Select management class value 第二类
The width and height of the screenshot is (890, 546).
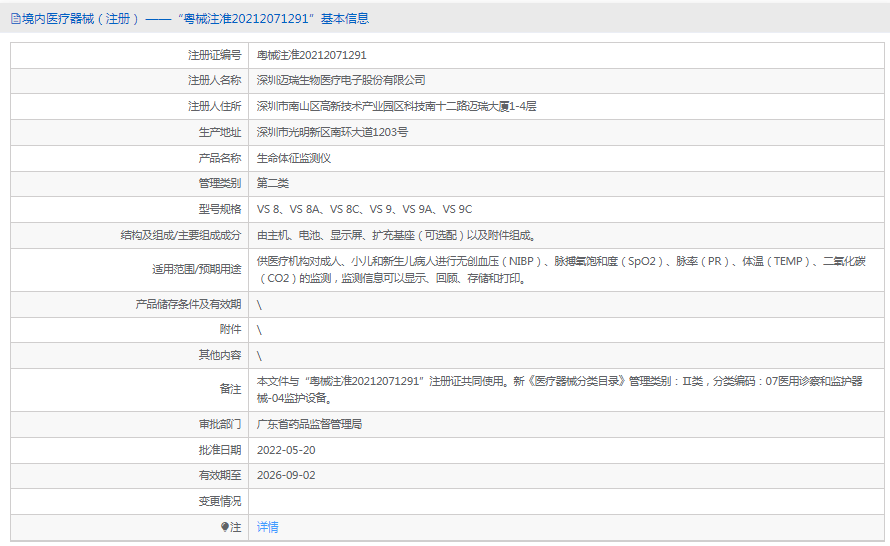tap(272, 183)
